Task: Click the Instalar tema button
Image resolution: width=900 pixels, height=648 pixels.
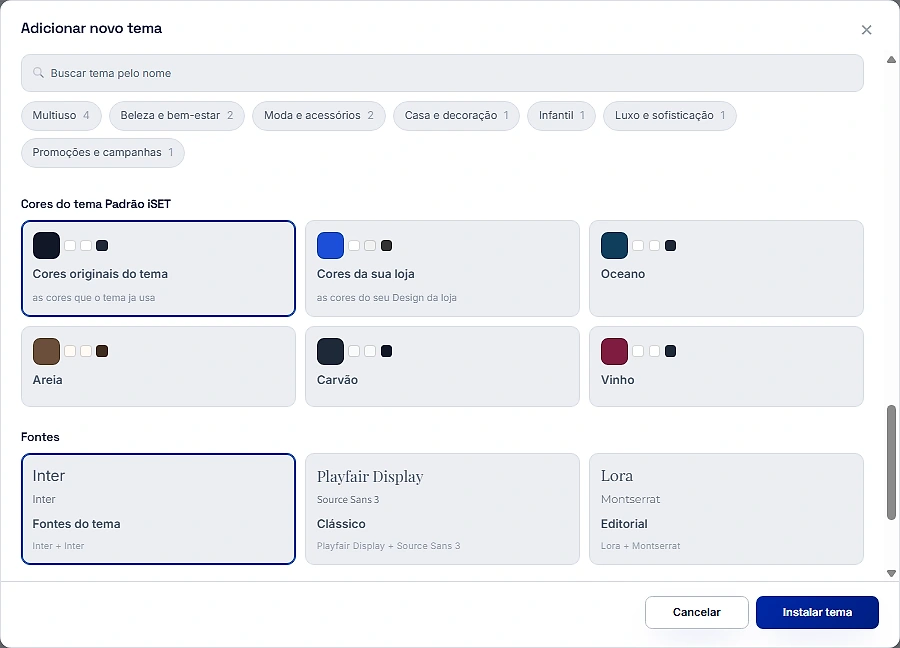Action: point(817,612)
